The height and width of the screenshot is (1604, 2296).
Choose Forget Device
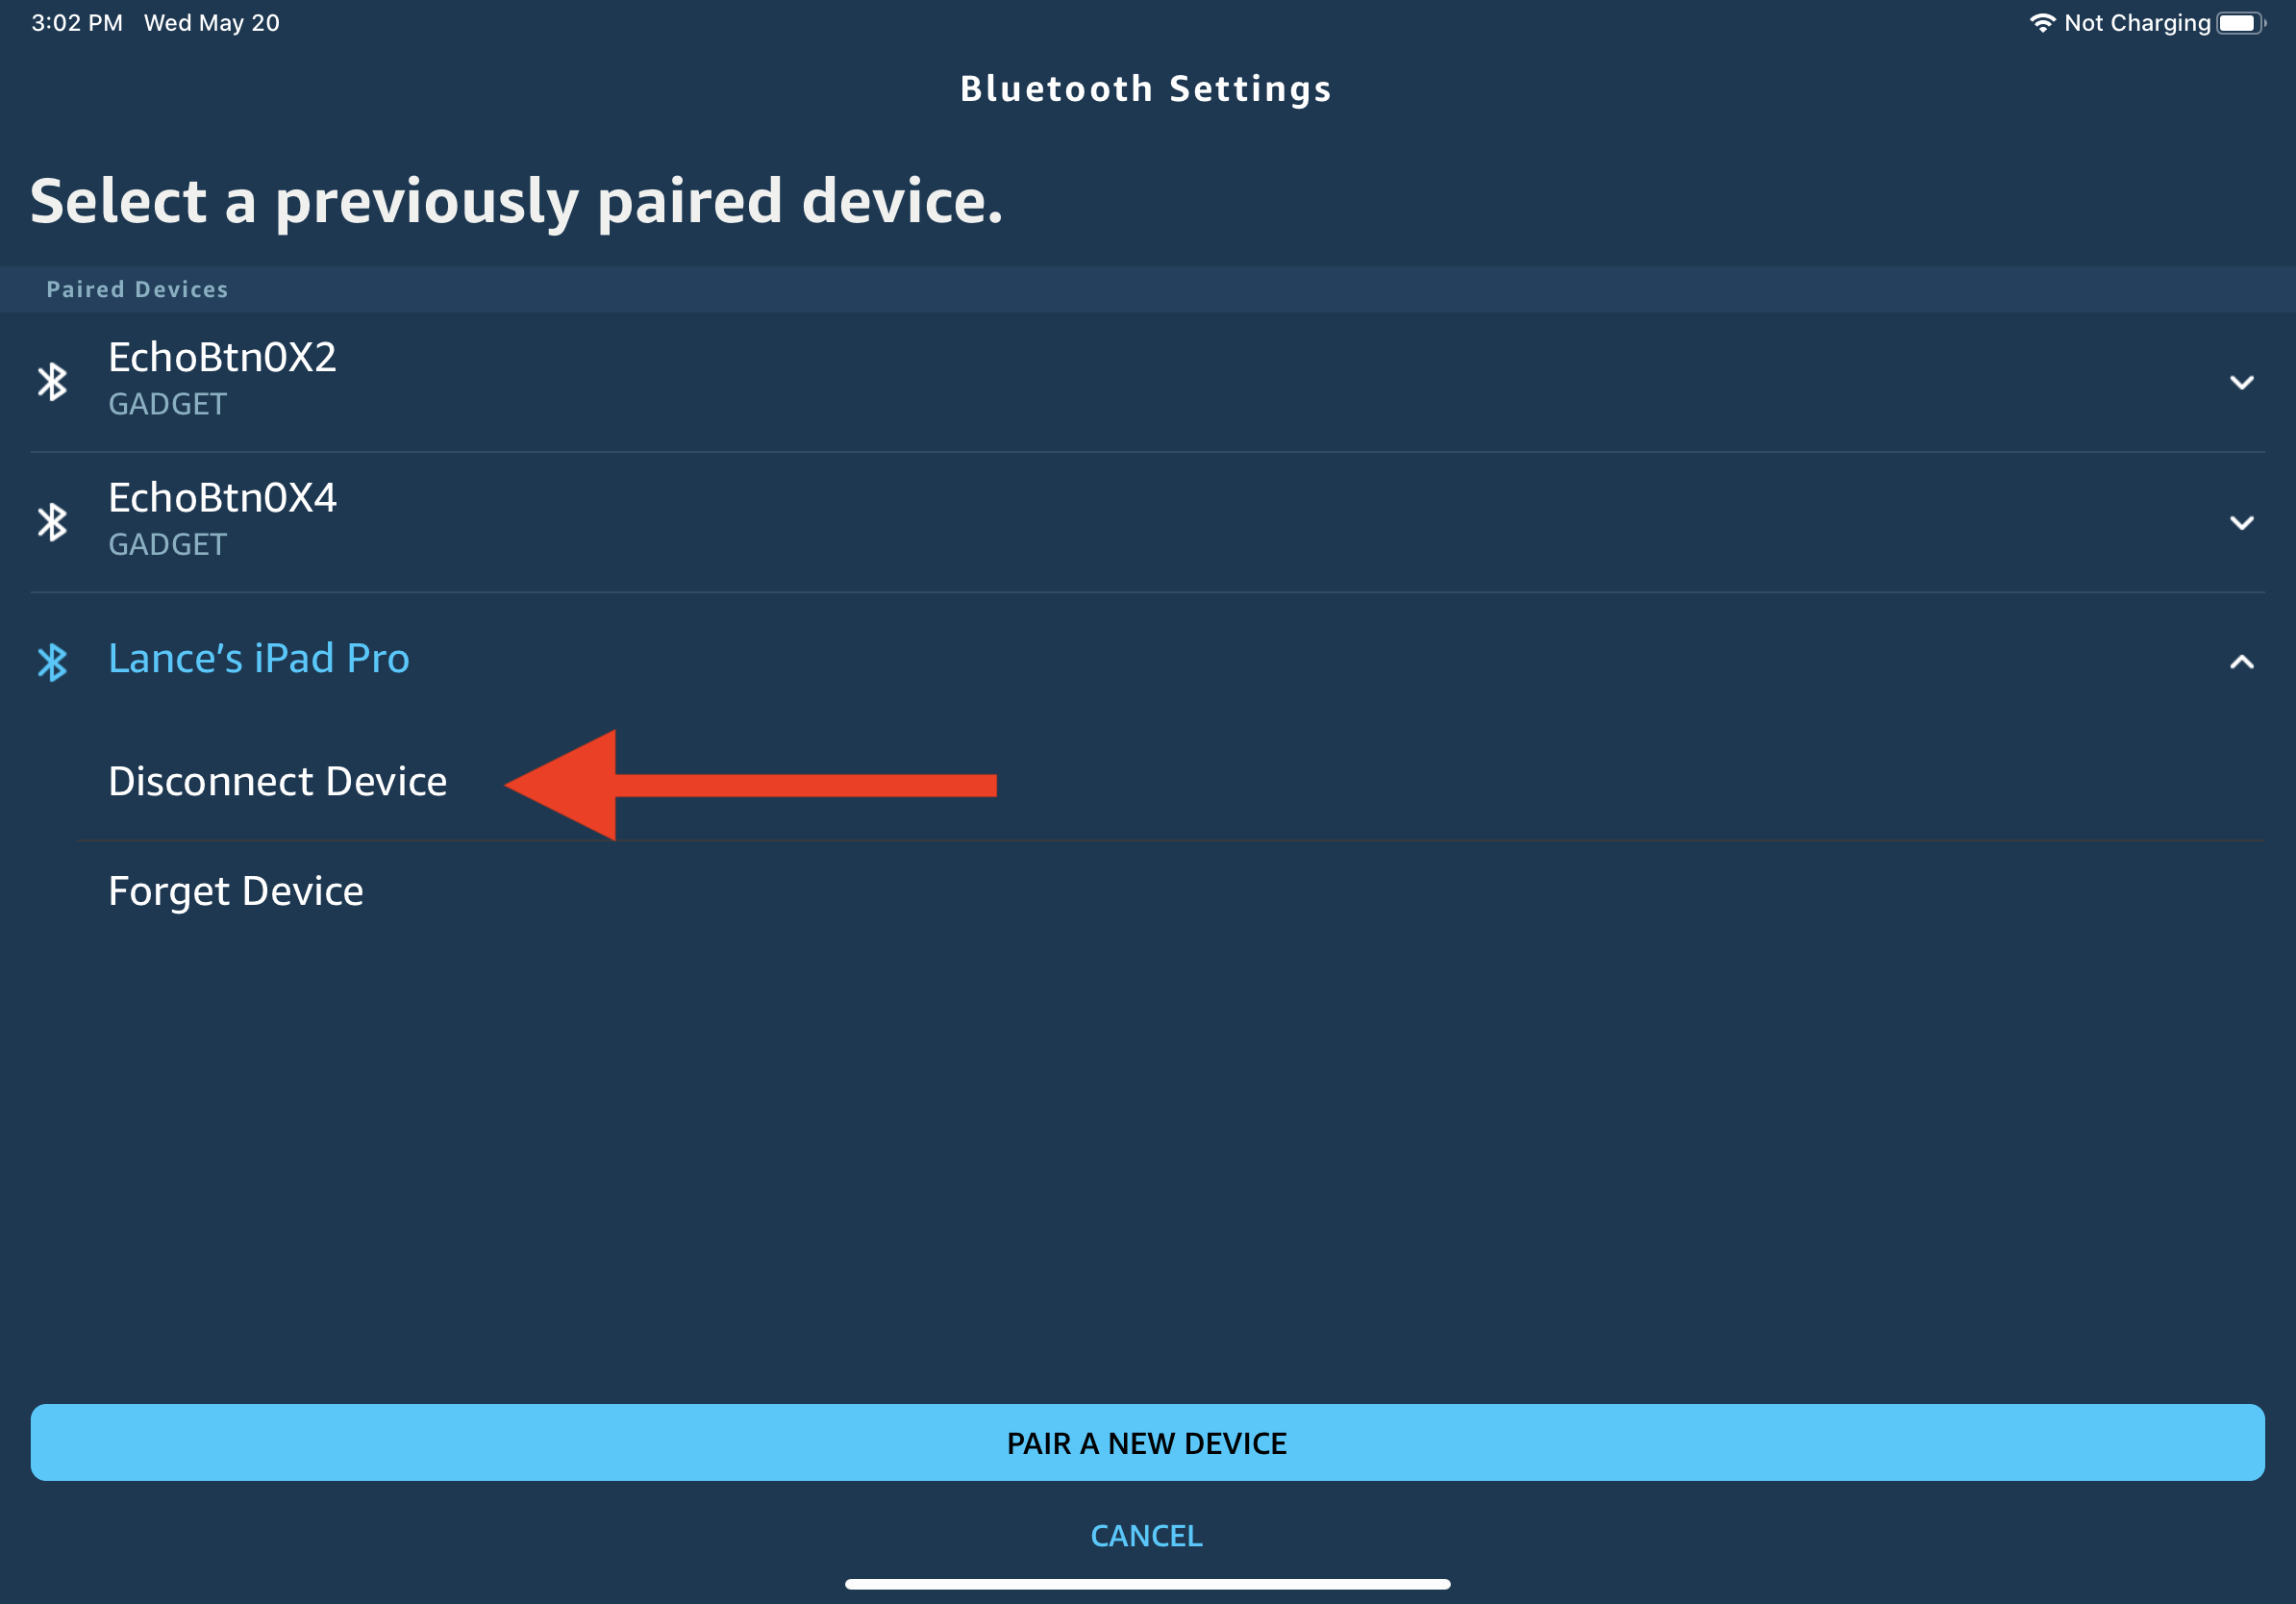click(x=236, y=891)
